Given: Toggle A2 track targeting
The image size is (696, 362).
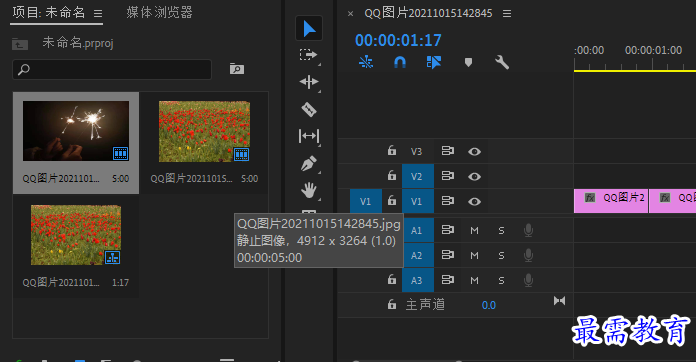Looking at the screenshot, I should click(x=418, y=255).
